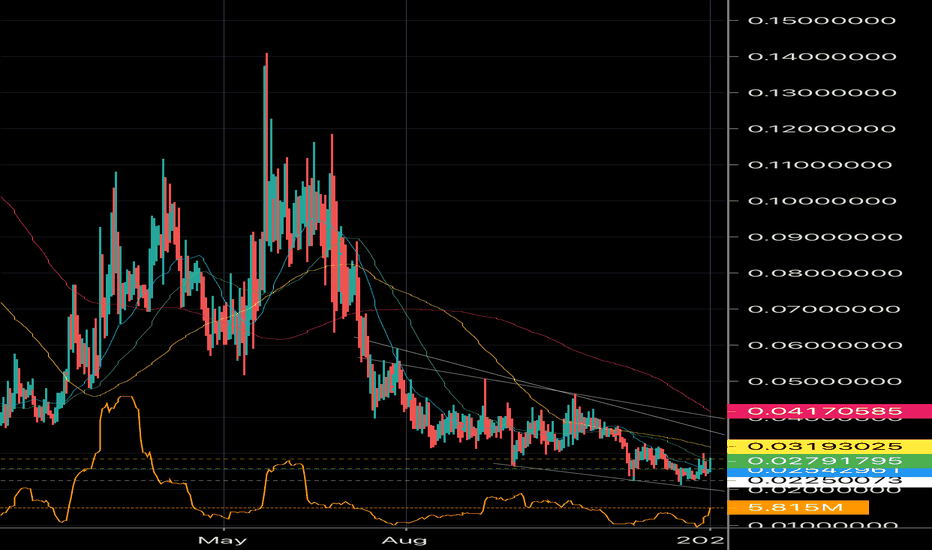Click the yellow 0.03193025 price tag
The width and height of the screenshot is (932, 550).
pos(830,446)
